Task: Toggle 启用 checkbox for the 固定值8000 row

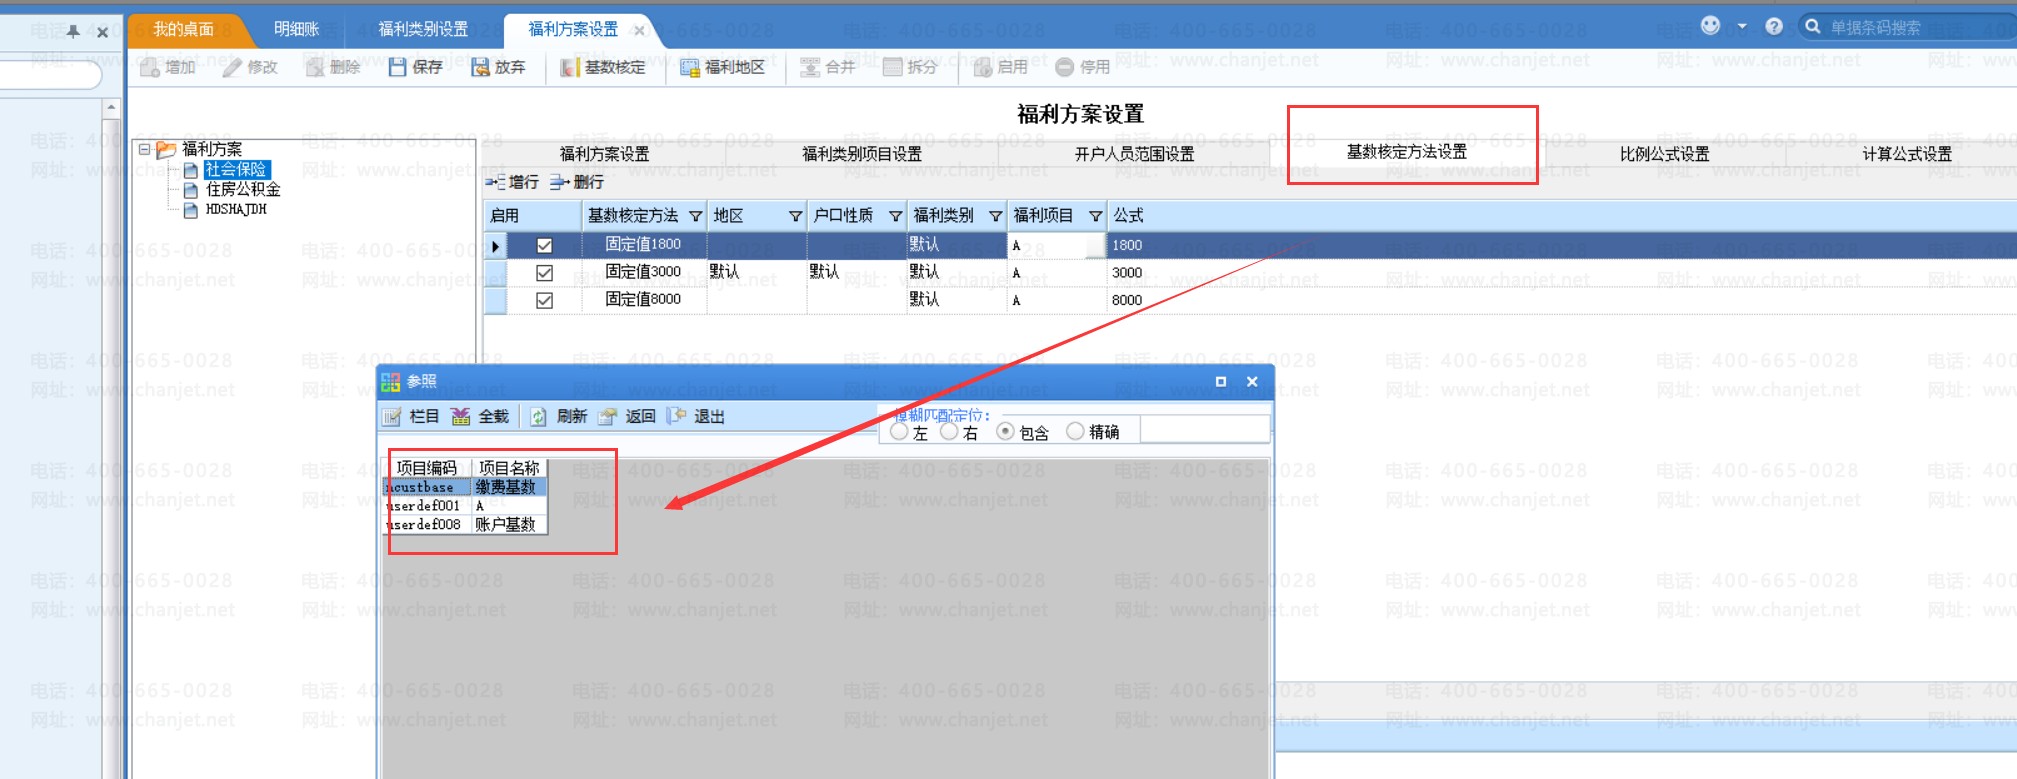Action: tap(545, 300)
